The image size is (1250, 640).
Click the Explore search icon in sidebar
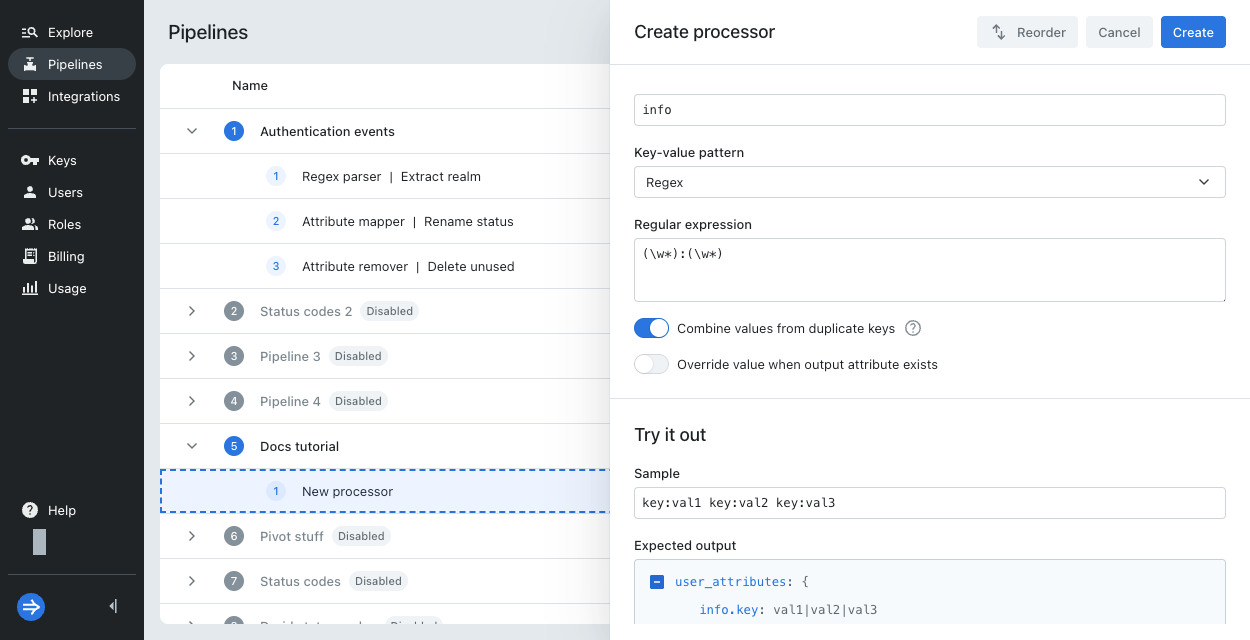30,33
